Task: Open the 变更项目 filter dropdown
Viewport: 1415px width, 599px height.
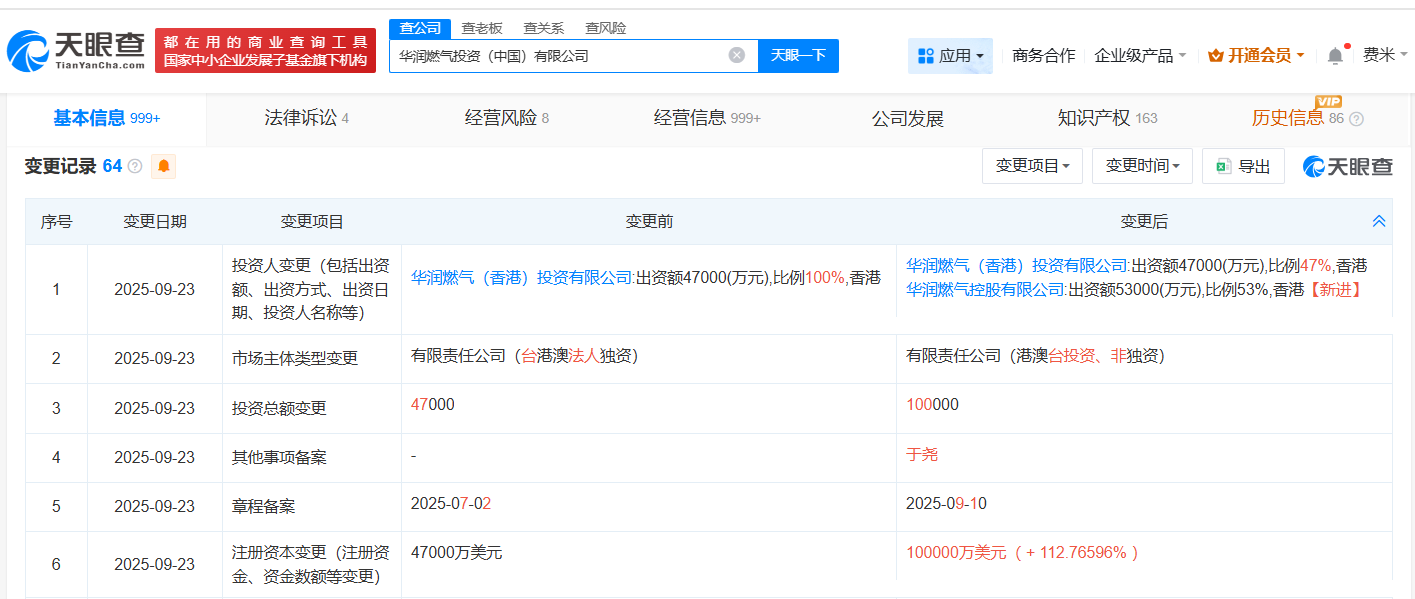Action: [x=1031, y=166]
